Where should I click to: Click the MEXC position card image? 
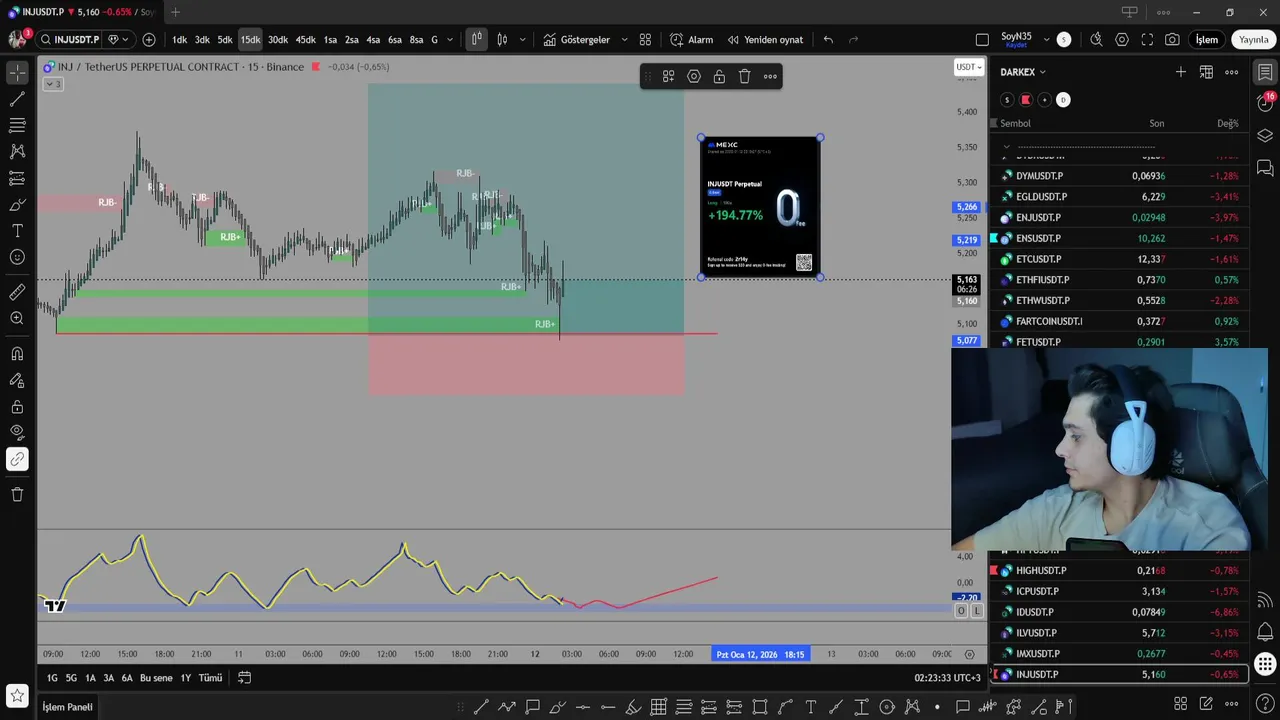(x=760, y=207)
